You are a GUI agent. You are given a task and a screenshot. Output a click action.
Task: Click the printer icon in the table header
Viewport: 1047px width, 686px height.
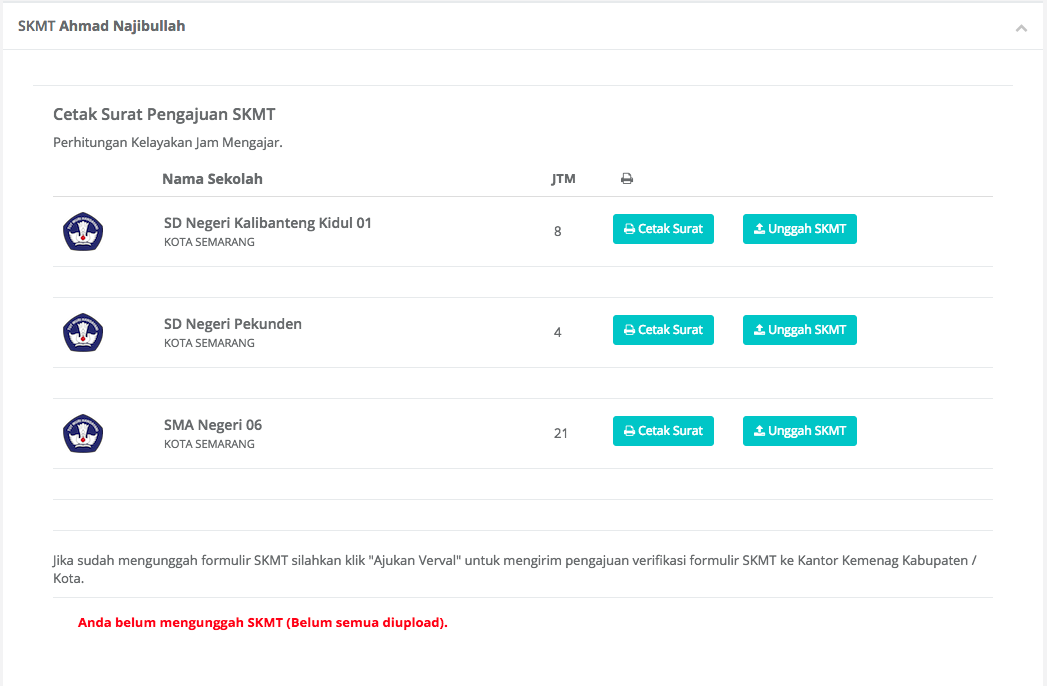[x=626, y=177]
